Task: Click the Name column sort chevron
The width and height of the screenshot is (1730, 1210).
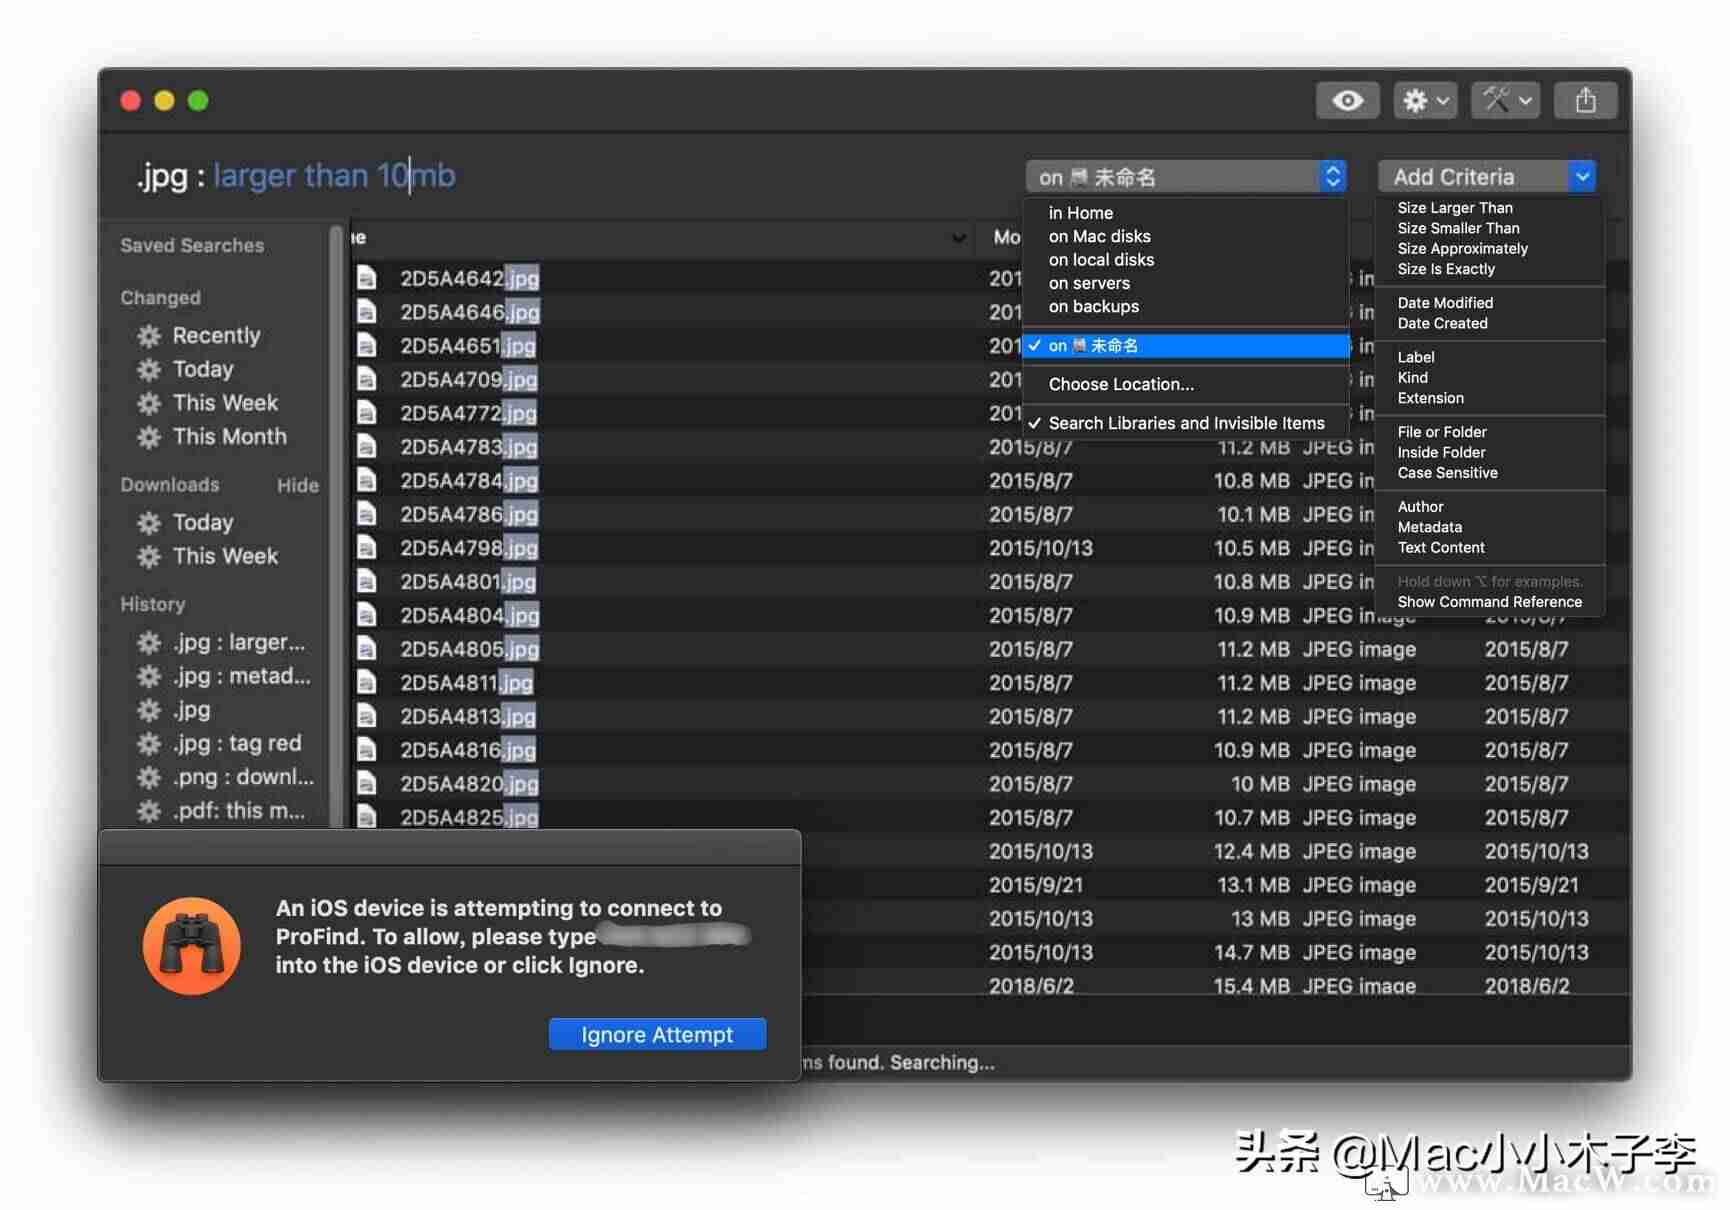Action: tap(958, 238)
